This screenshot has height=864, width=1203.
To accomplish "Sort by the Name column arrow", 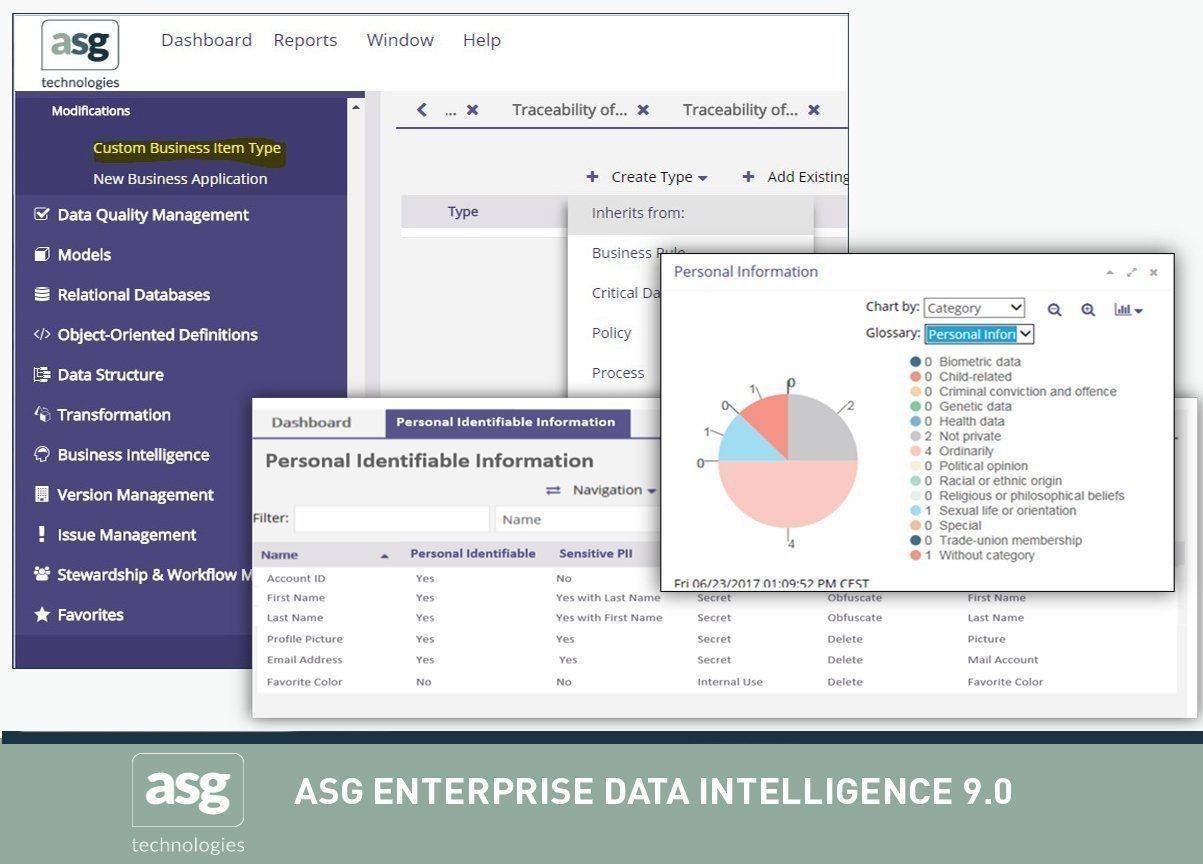I will point(385,555).
